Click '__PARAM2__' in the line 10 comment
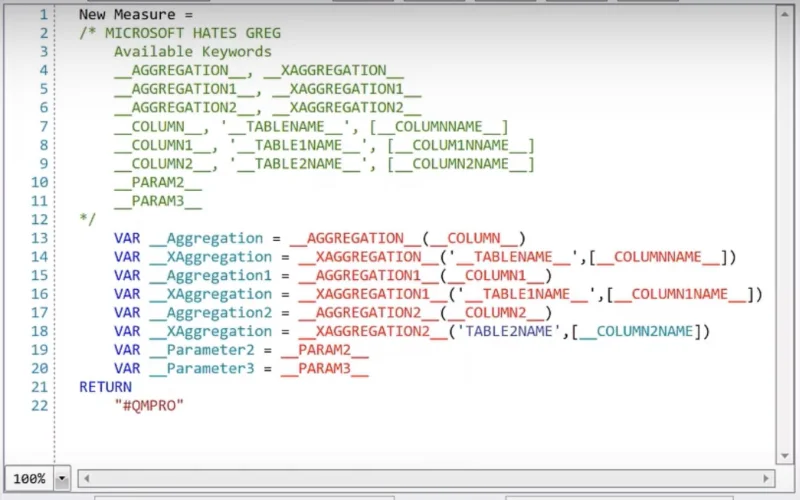The width and height of the screenshot is (800, 500). point(158,183)
